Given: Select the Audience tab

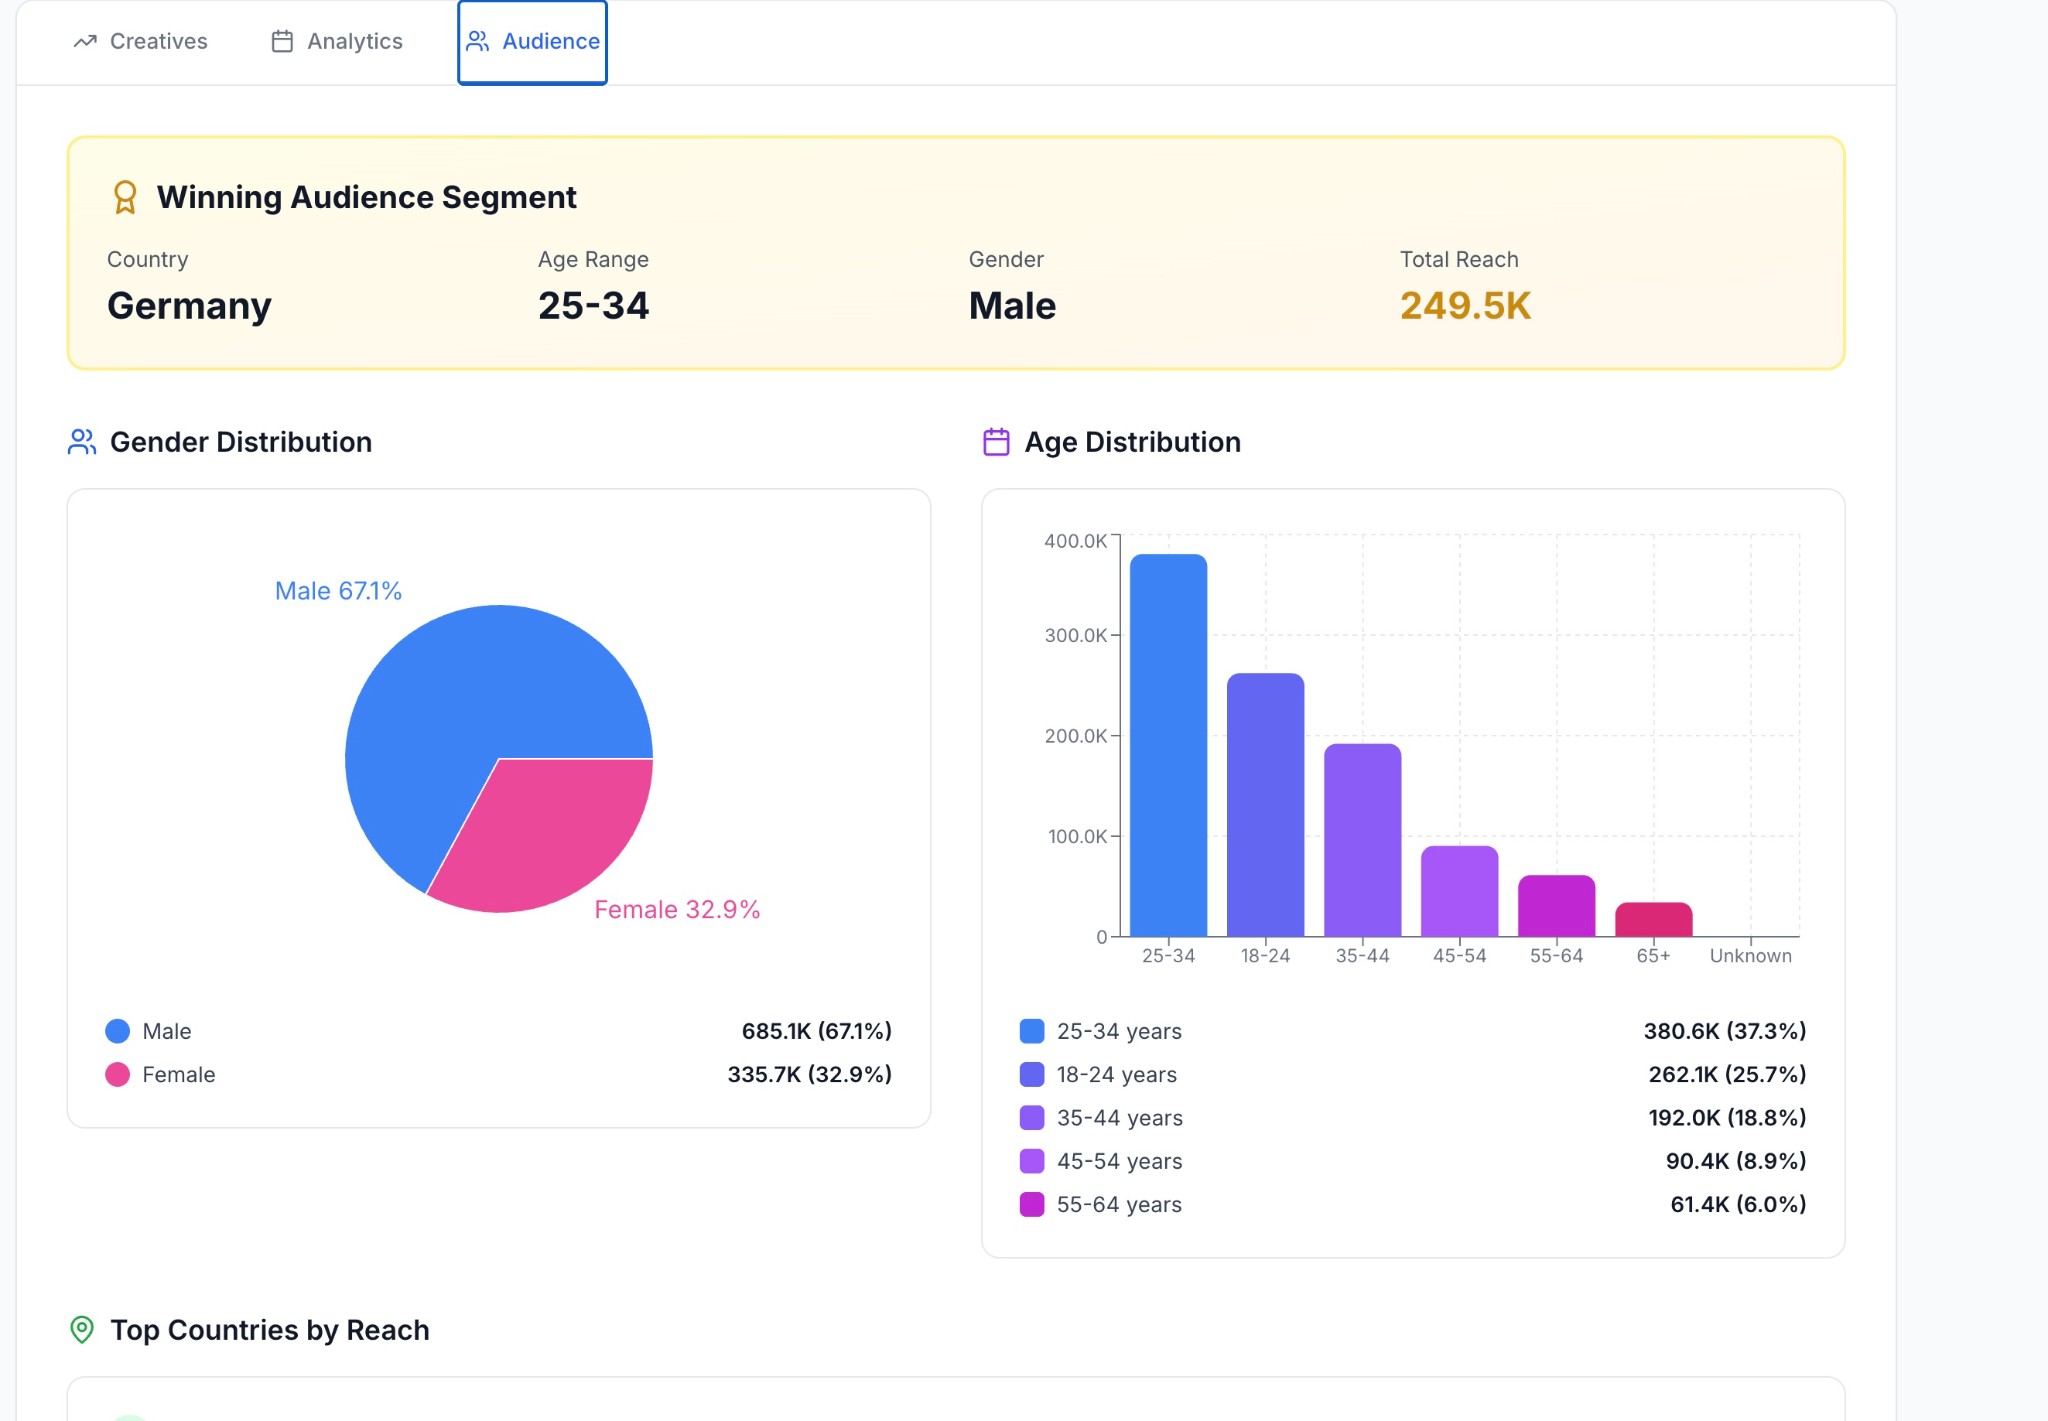Looking at the screenshot, I should click(550, 41).
